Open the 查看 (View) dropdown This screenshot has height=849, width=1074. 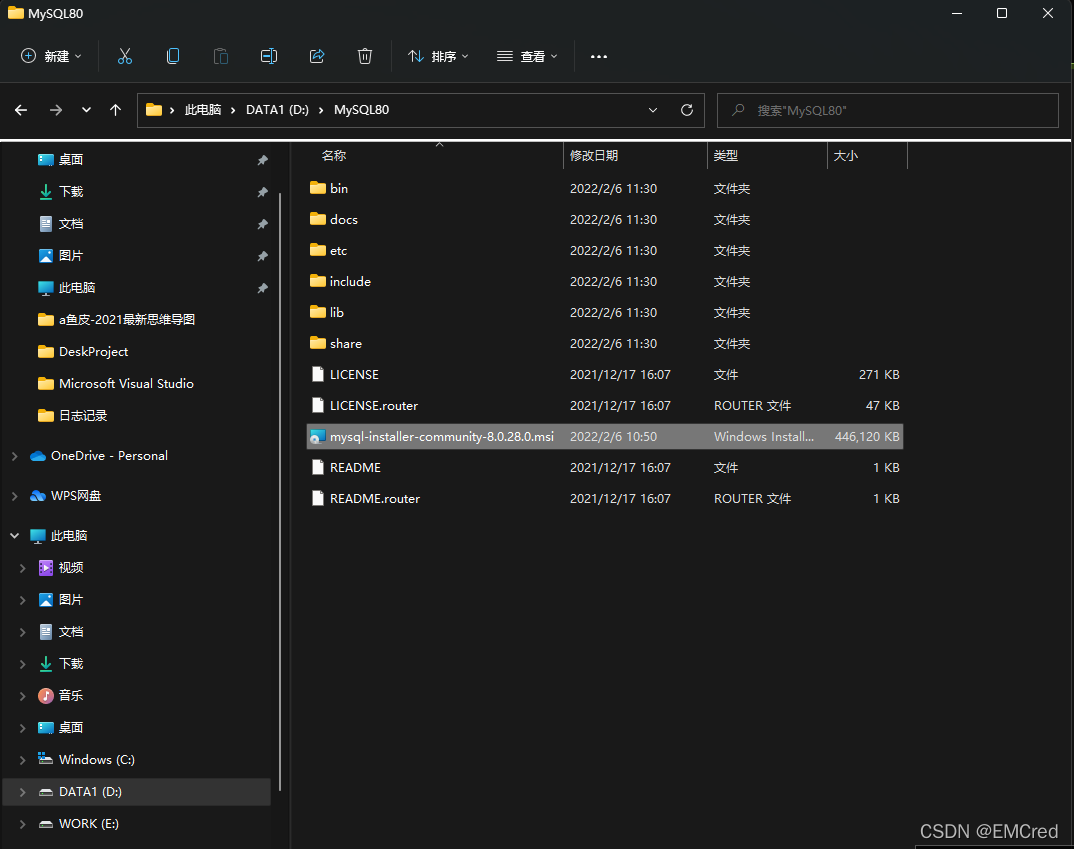pyautogui.click(x=527, y=56)
